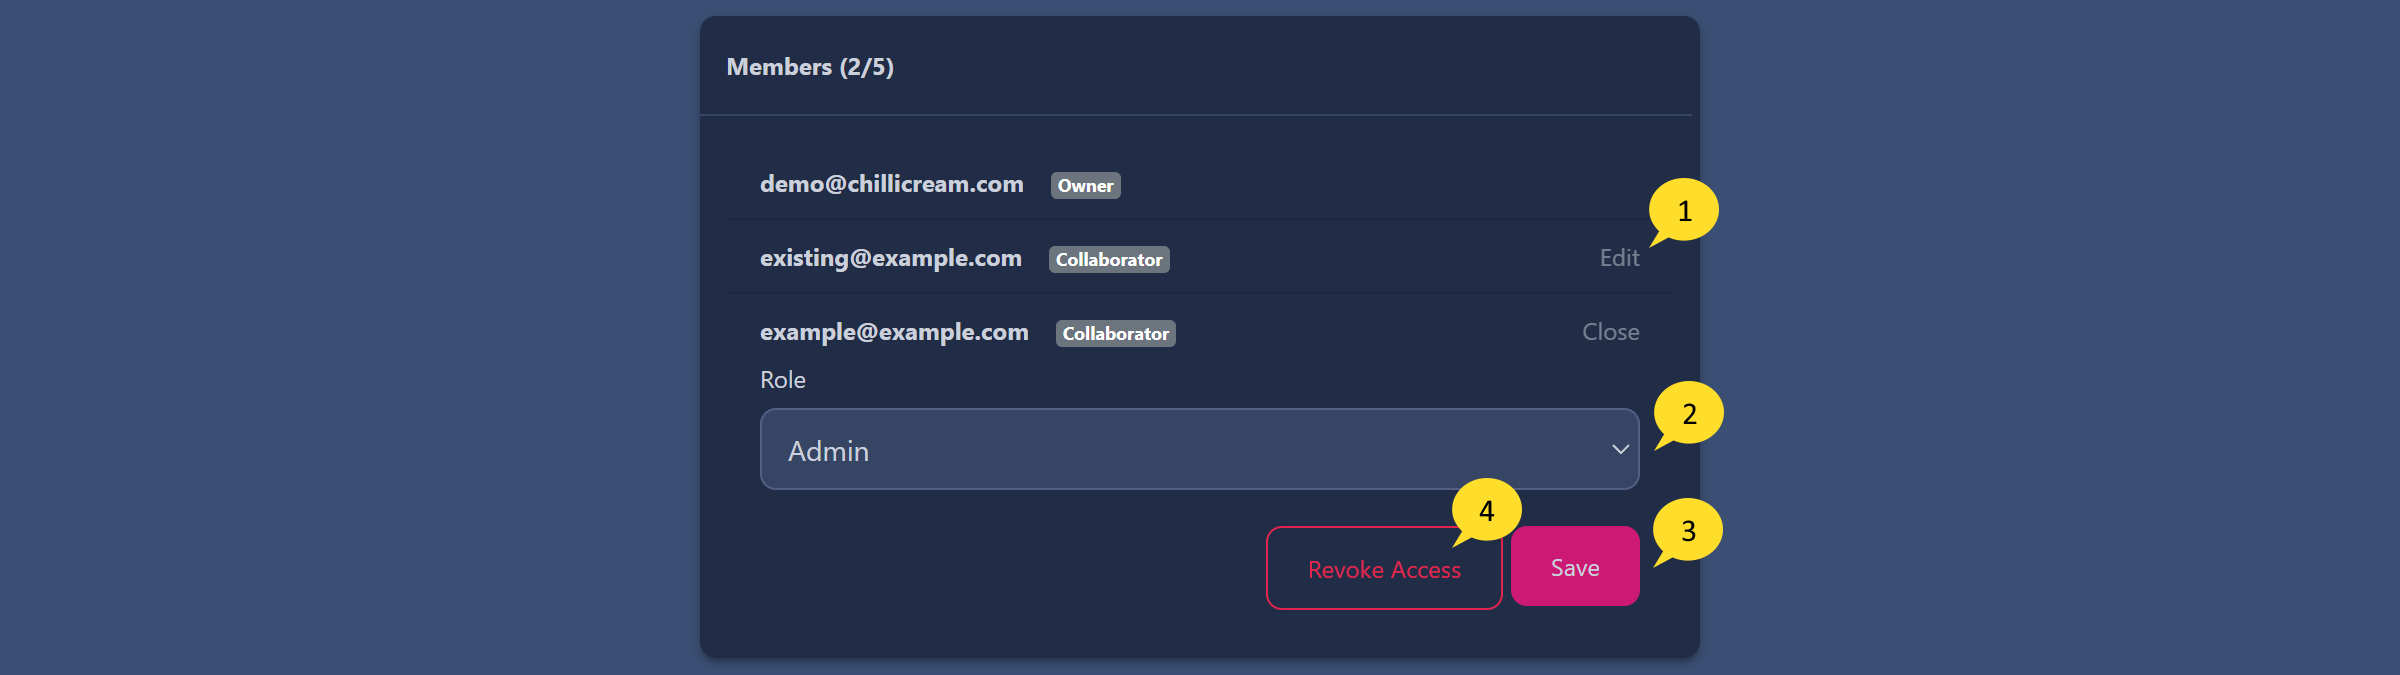Screen dimensions: 2400x675
Task: Click yellow callout bubble number 1
Action: pos(1684,211)
